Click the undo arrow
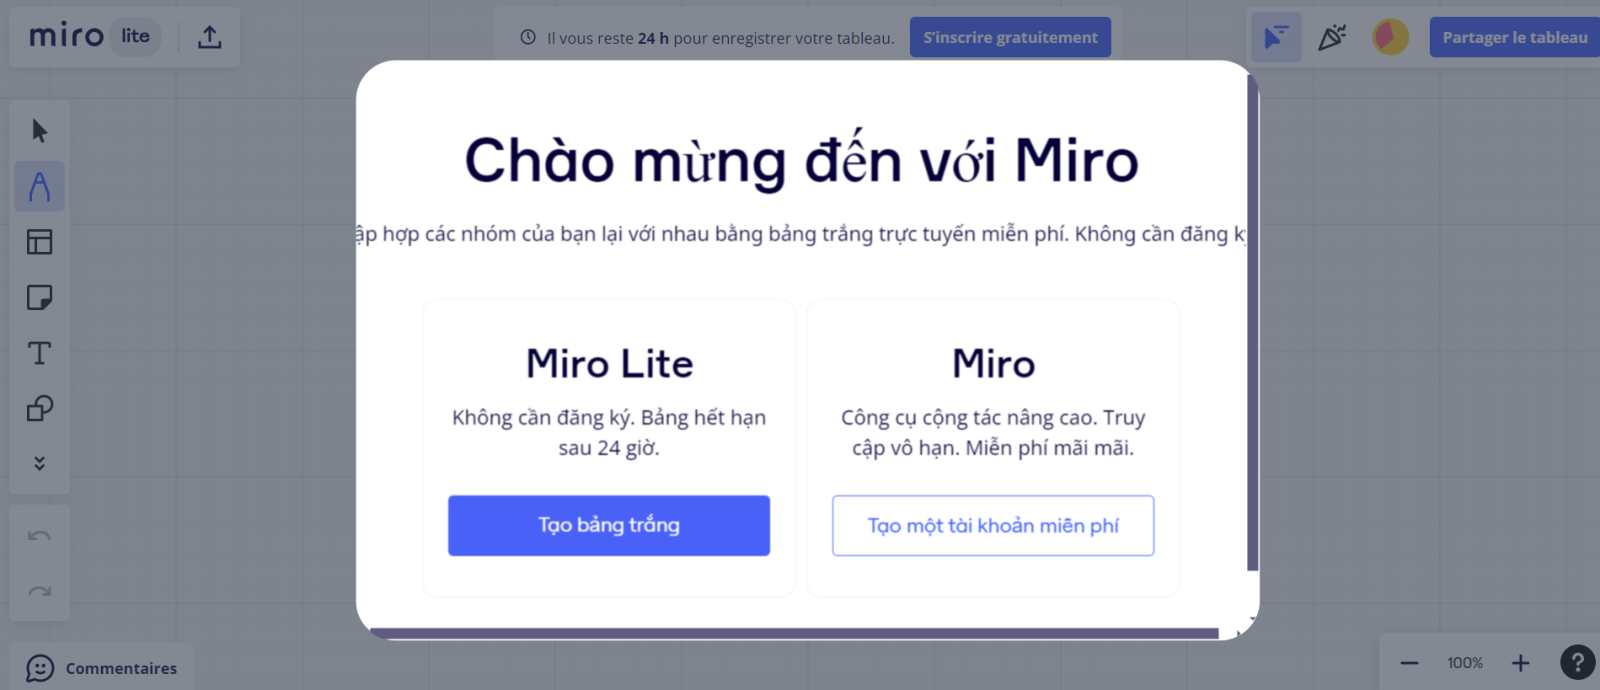Viewport: 1600px width, 690px height. point(39,535)
